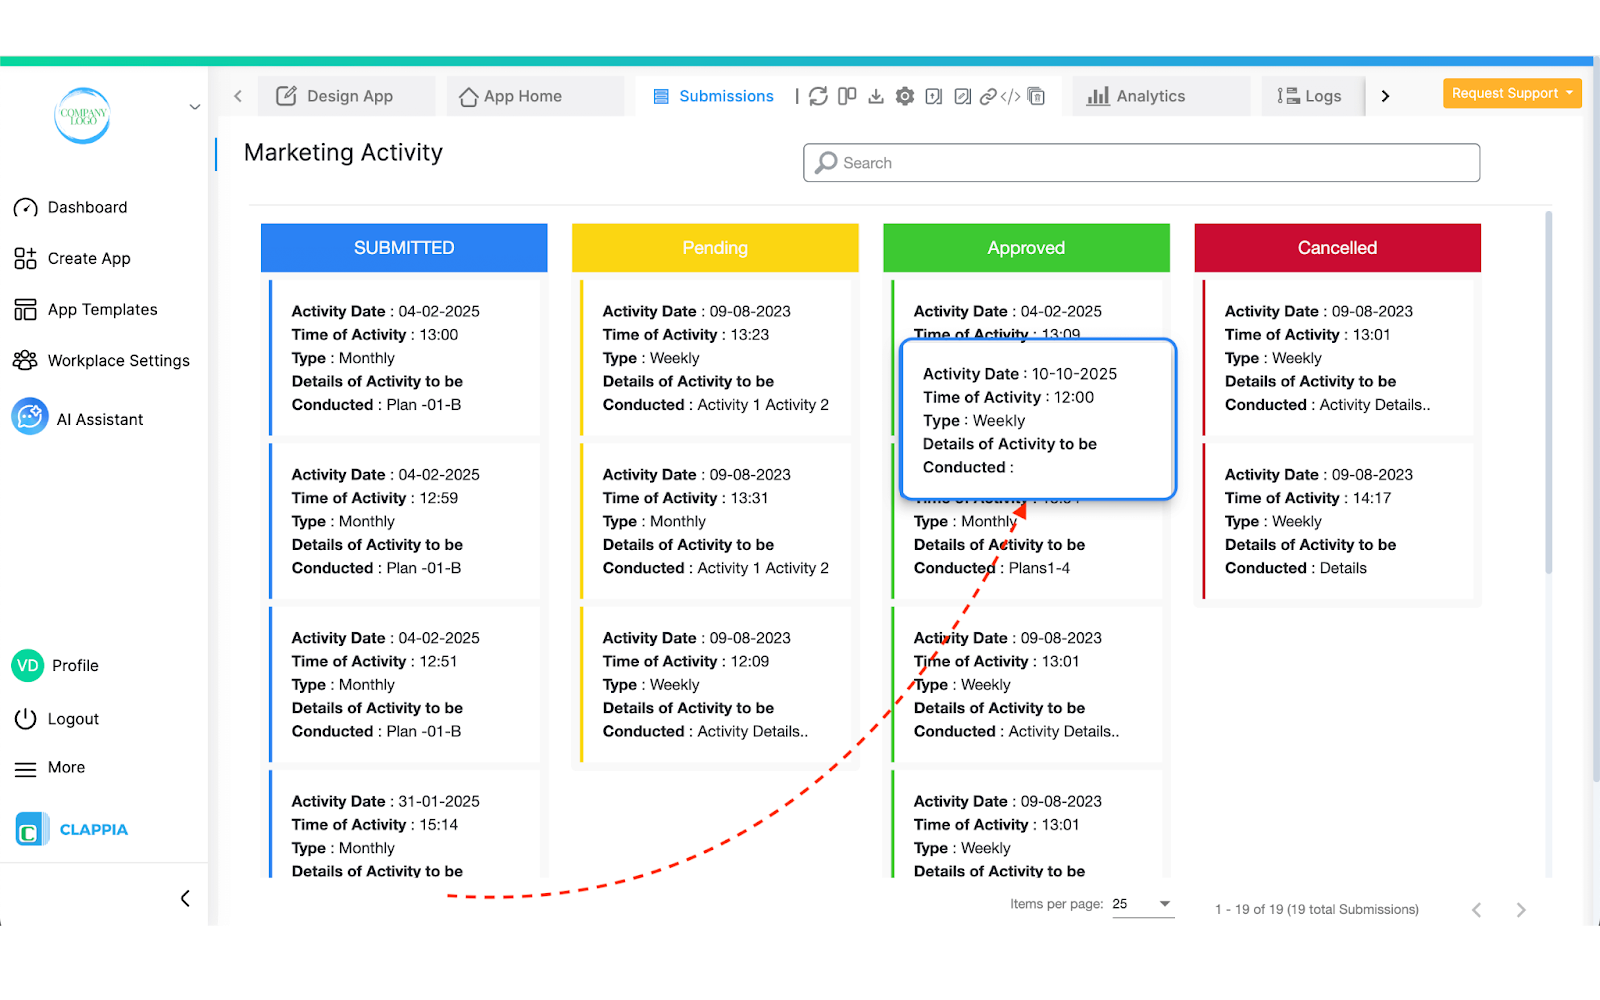The width and height of the screenshot is (1600, 1000).
Task: Open Dashboard from the sidebar
Action: 87,208
